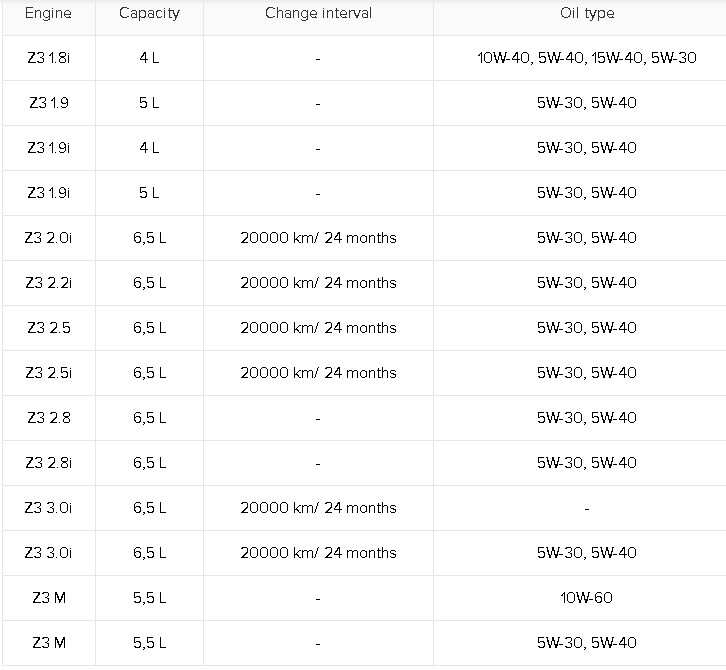This screenshot has height=670, width=726.
Task: Click the Change interval column header
Action: tap(318, 14)
